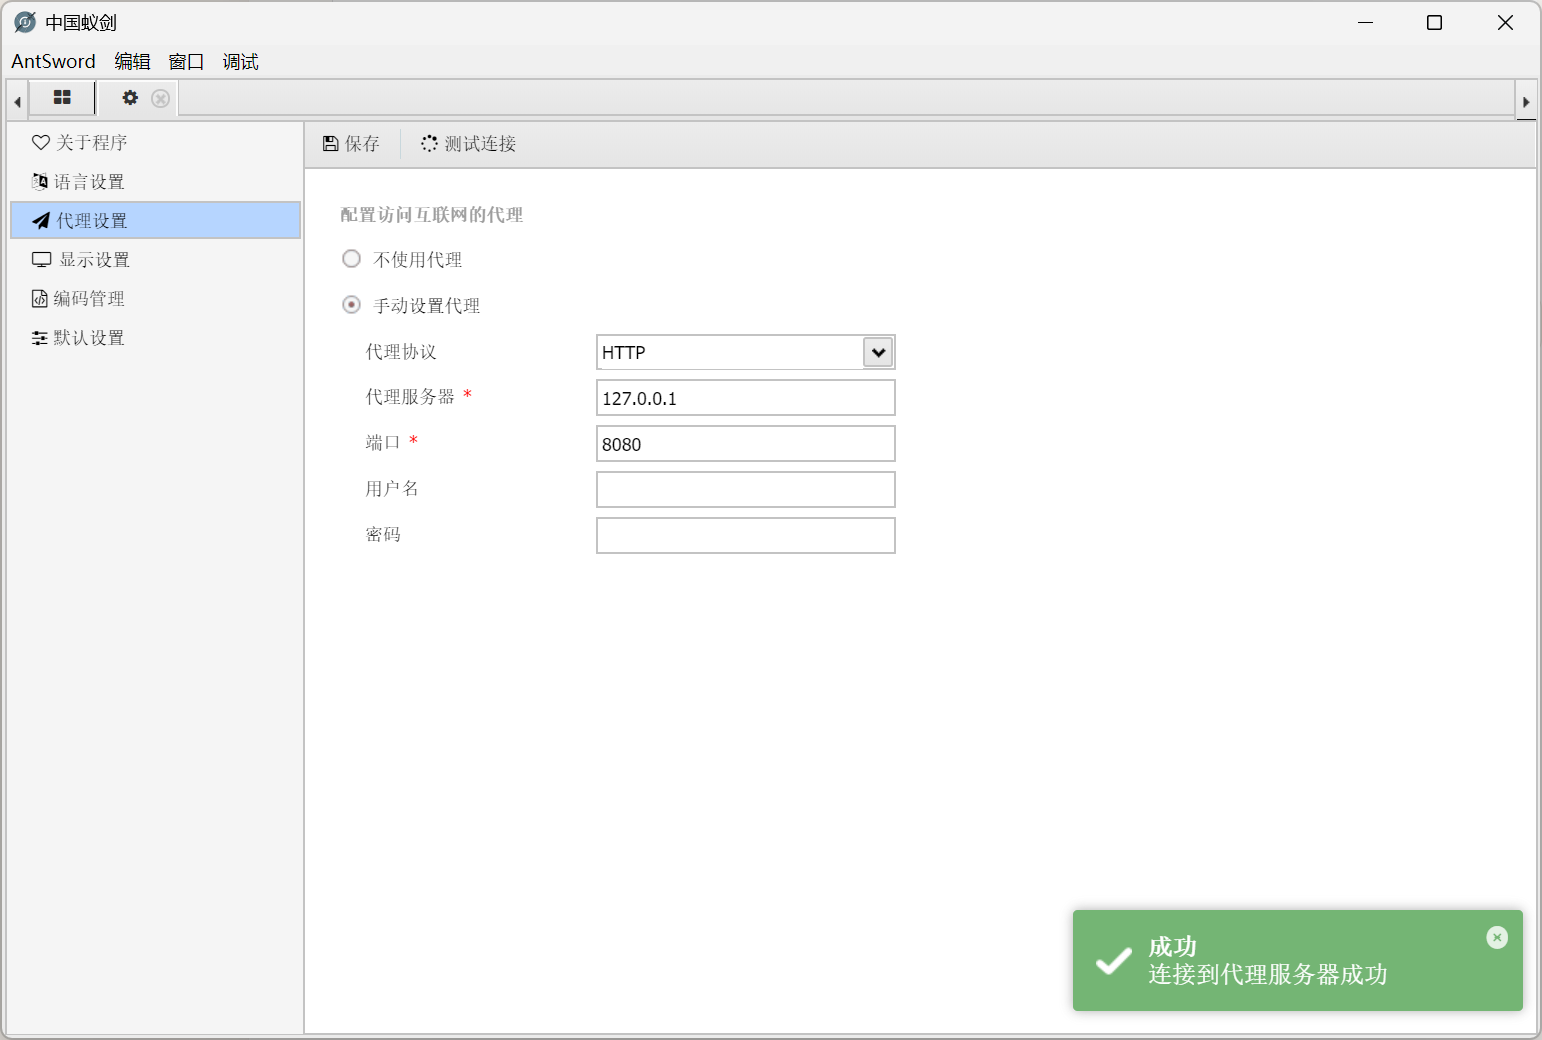Click the sliders icon beside 默认设置

coord(40,338)
